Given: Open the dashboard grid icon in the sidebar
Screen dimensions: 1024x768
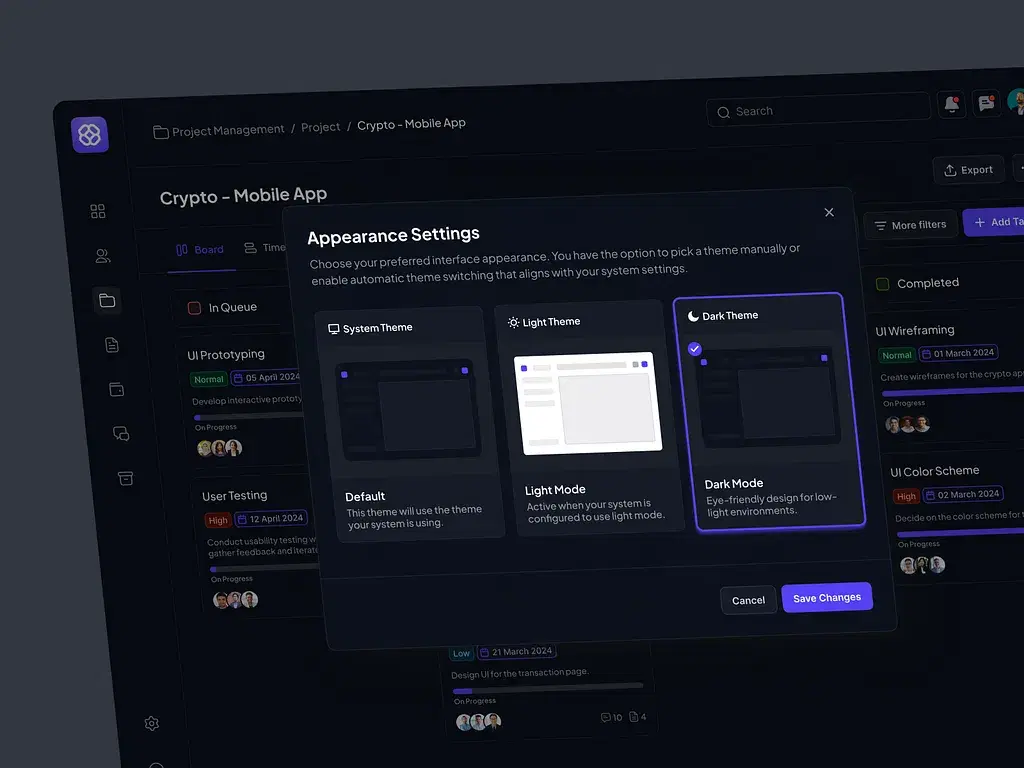Looking at the screenshot, I should (x=98, y=211).
